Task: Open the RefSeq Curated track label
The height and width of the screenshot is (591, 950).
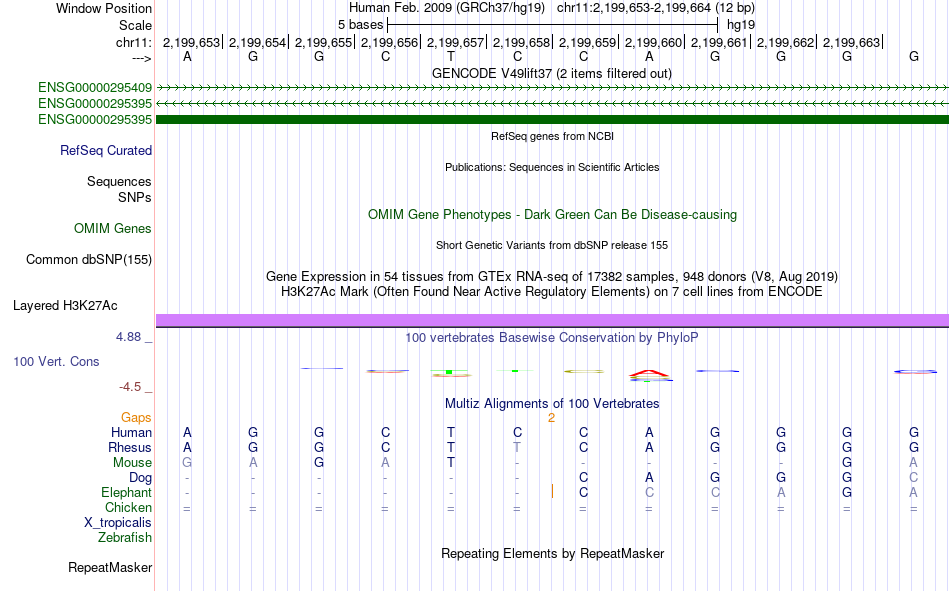Action: coord(106,150)
